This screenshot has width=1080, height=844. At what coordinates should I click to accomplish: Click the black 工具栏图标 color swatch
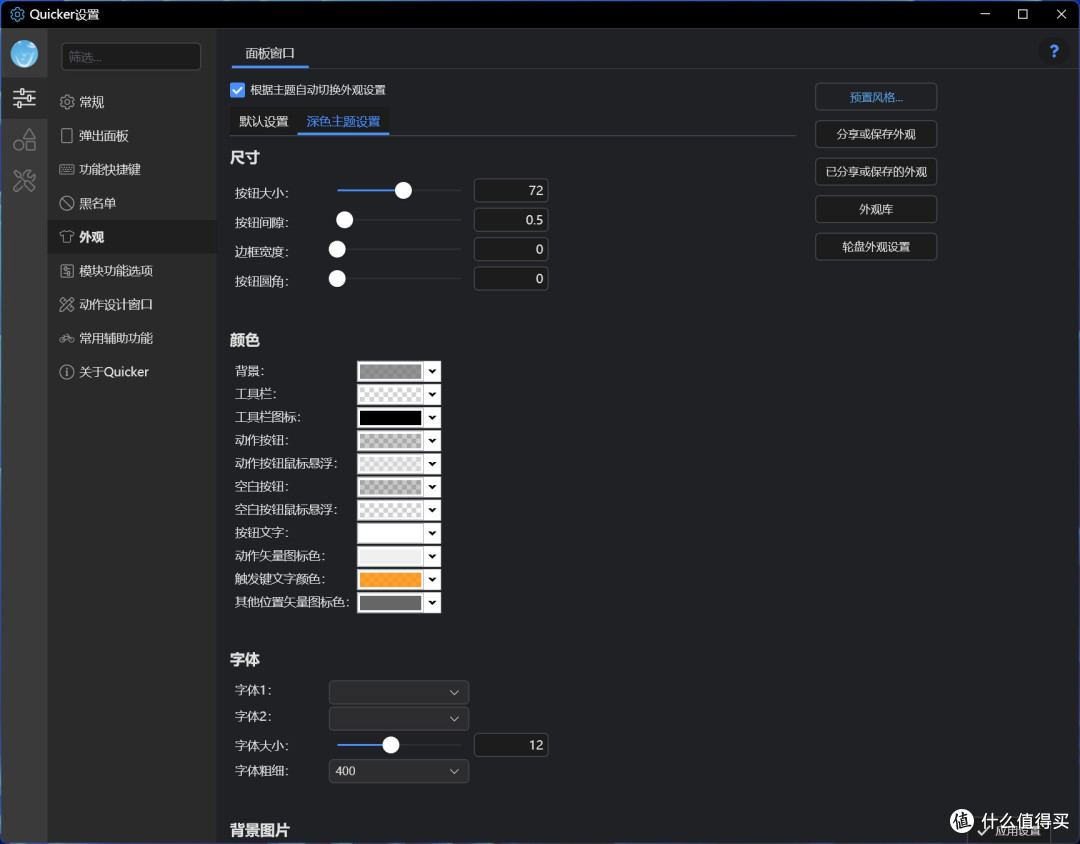390,418
